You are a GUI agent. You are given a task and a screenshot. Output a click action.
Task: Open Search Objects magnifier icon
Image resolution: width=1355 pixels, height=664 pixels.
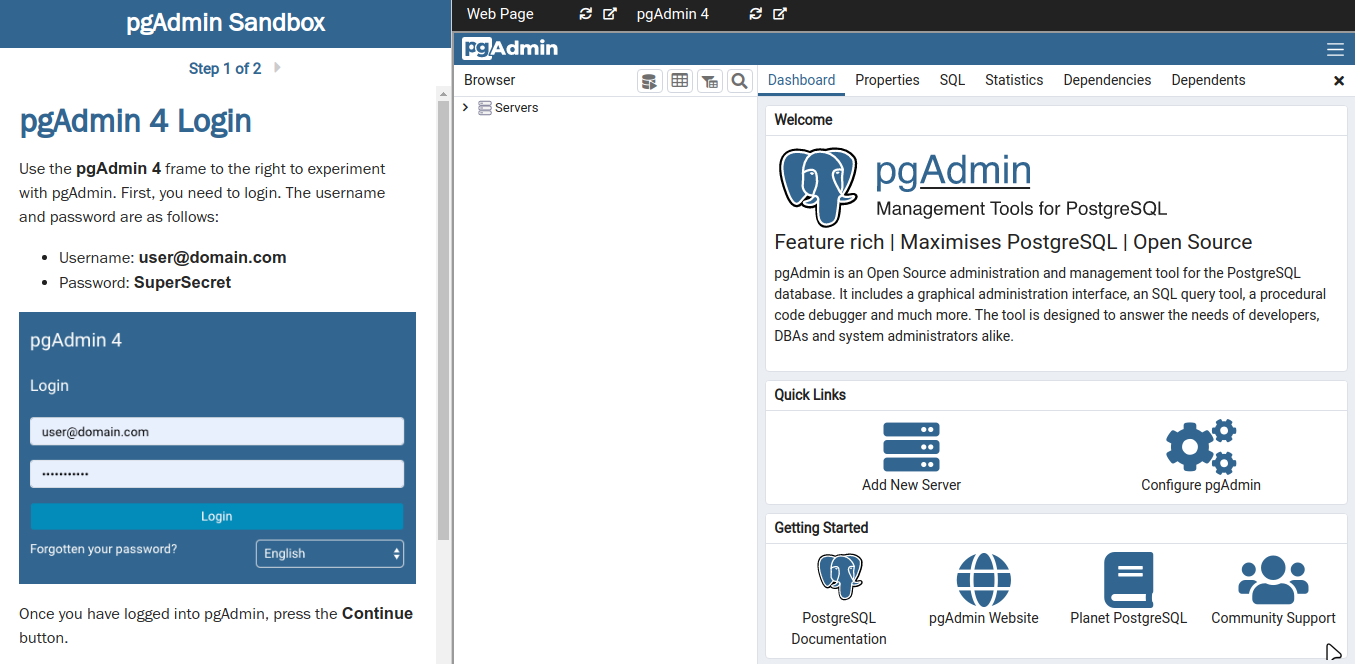click(x=739, y=81)
